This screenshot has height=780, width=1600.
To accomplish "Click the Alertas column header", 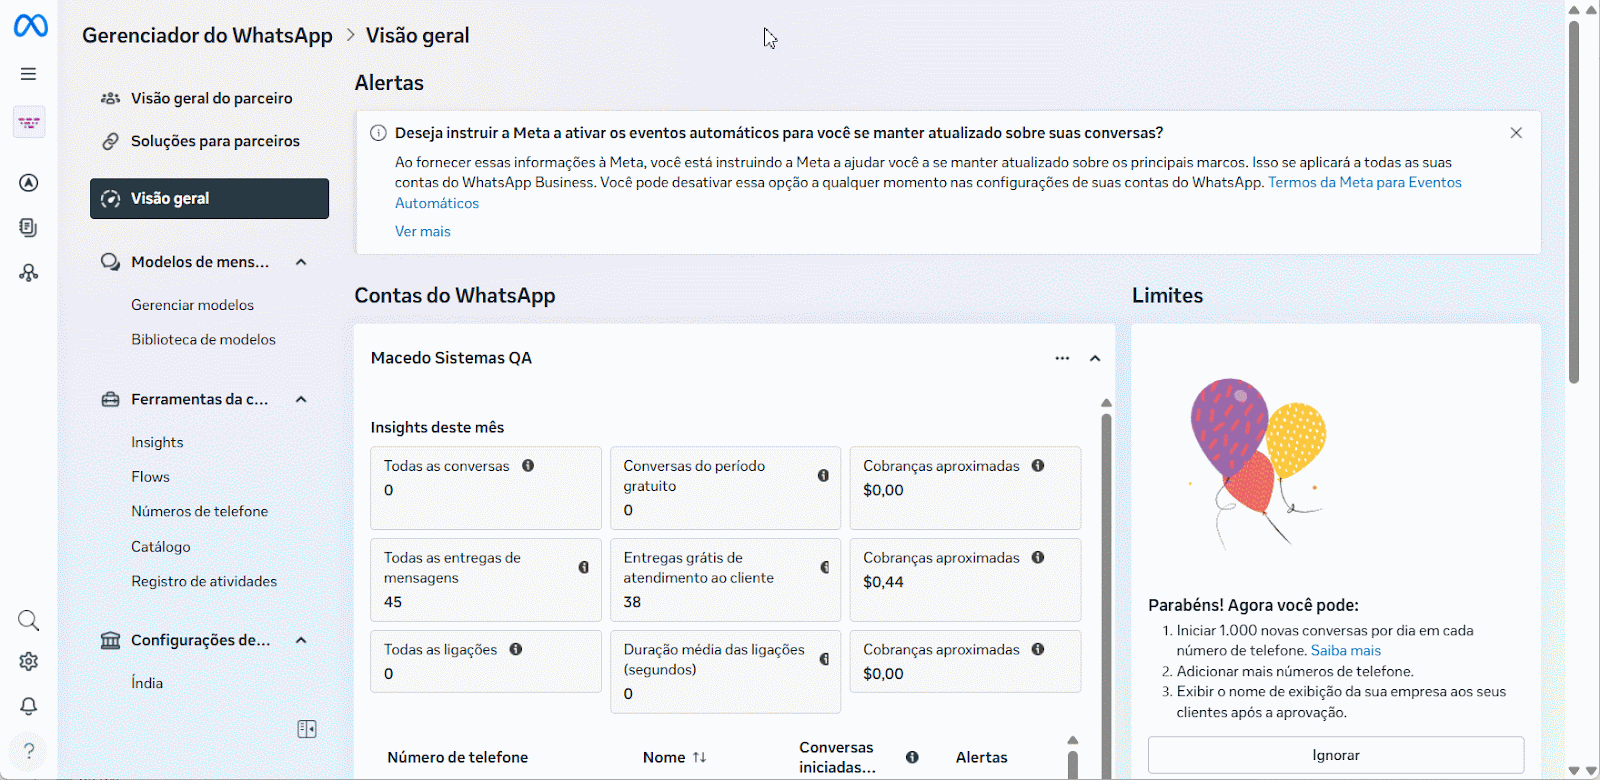I will [x=981, y=758].
